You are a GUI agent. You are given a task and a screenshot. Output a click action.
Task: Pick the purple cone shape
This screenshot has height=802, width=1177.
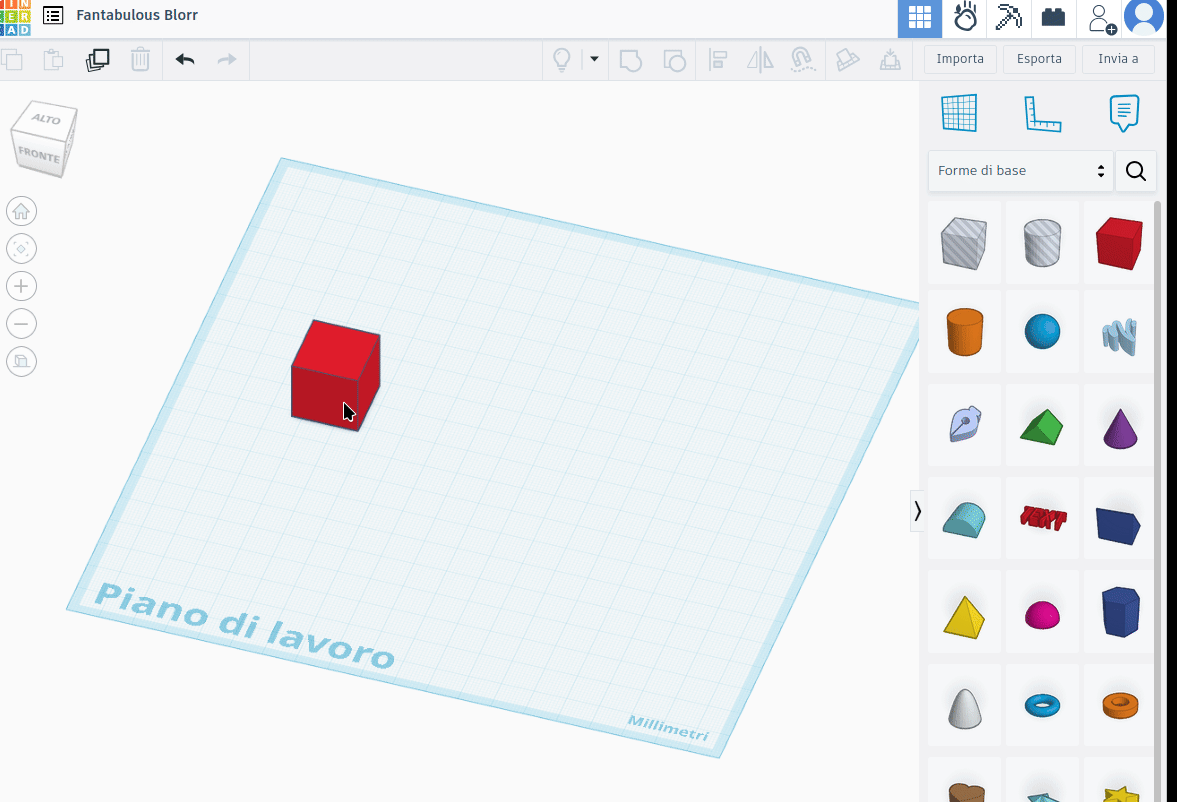coord(1119,428)
